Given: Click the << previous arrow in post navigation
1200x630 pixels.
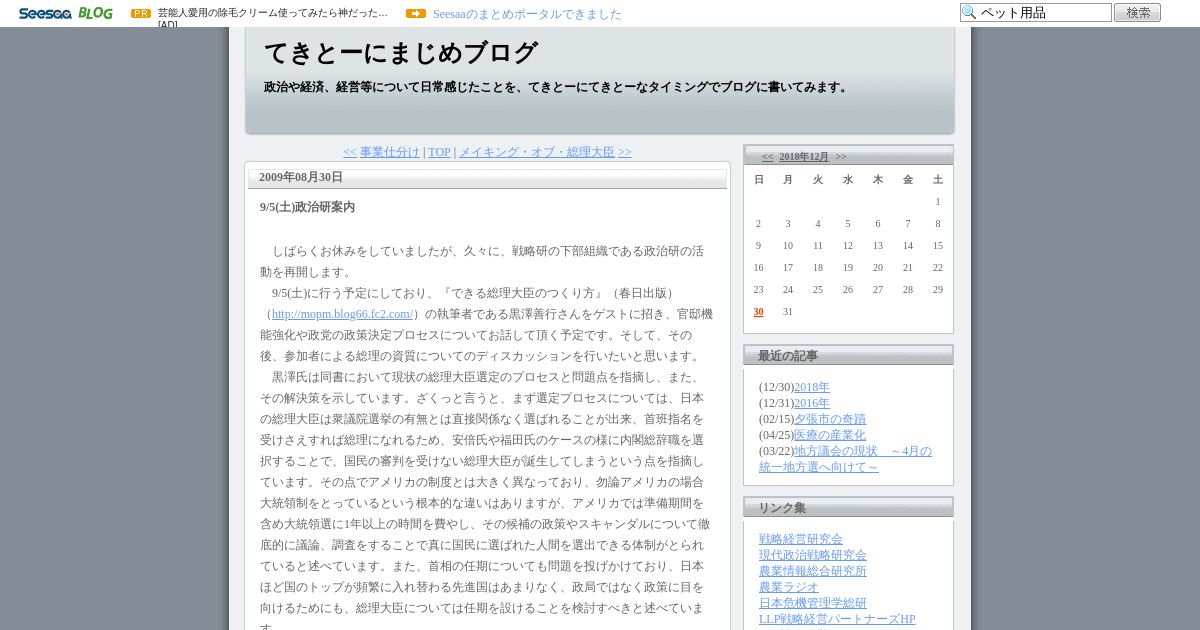Looking at the screenshot, I should click(x=350, y=152).
